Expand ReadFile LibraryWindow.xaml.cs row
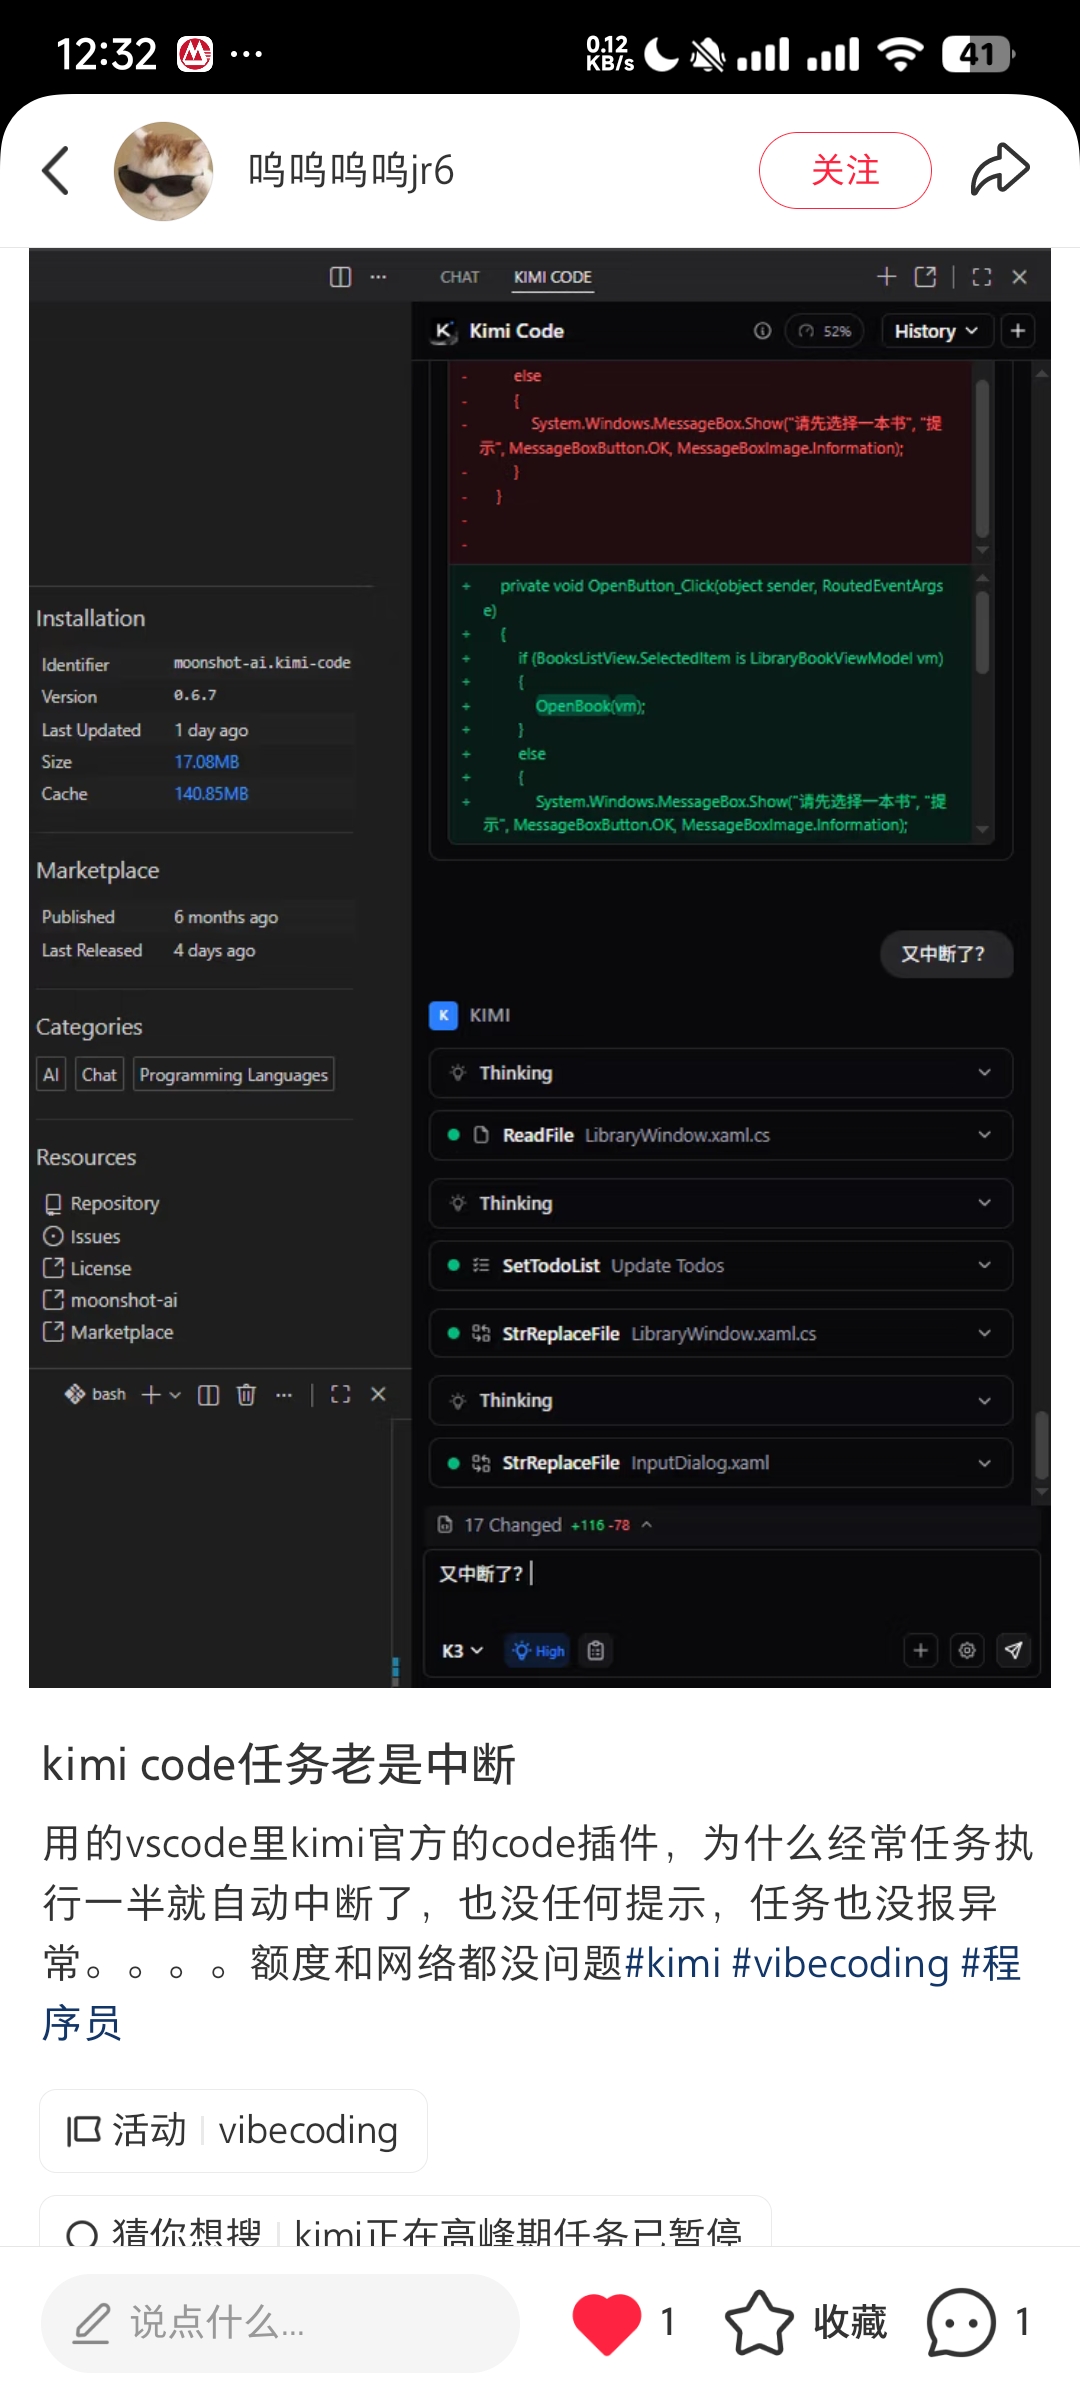Screen dimensions: 1080x2400 tap(721, 1135)
